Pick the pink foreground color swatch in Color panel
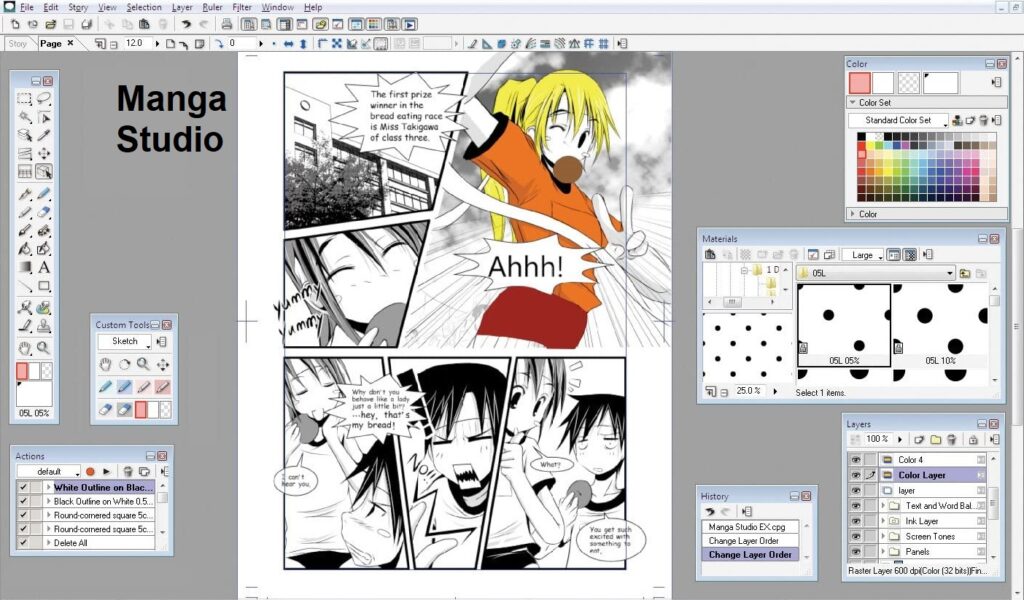The image size is (1024, 600). [x=859, y=83]
